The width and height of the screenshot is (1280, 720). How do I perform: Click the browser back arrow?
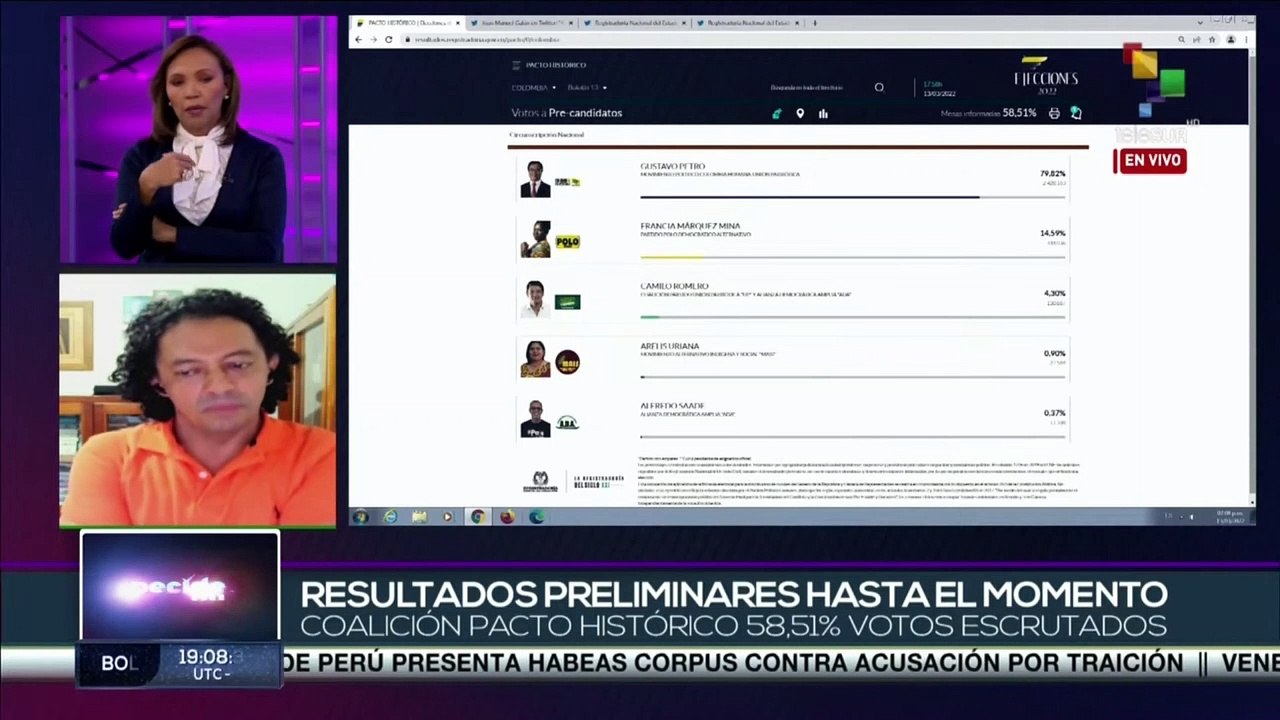coord(360,39)
